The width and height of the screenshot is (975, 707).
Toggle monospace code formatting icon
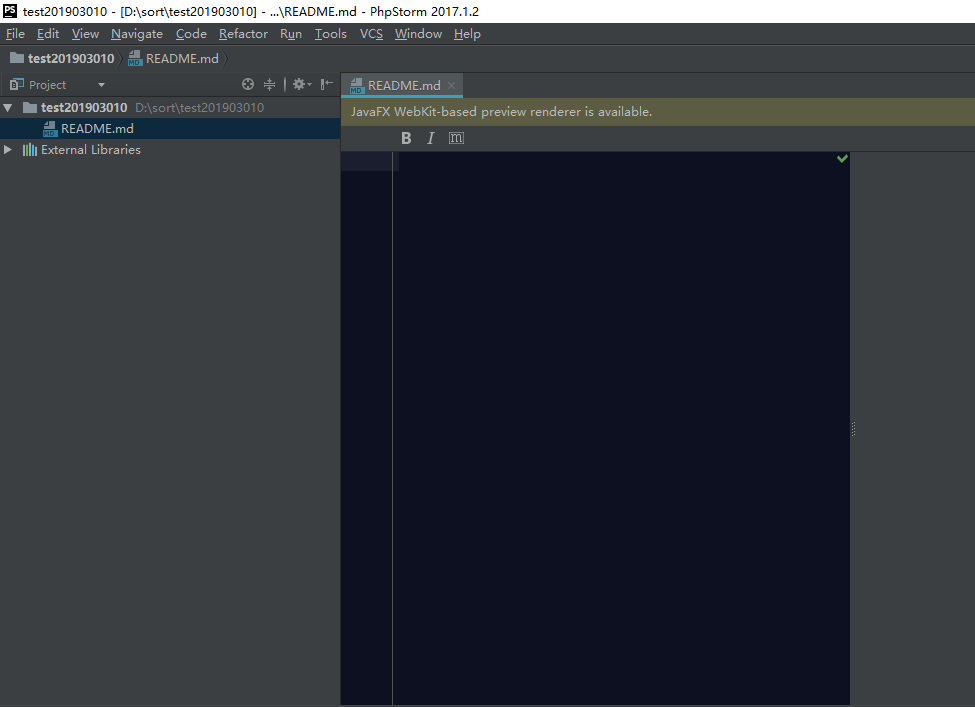pos(456,138)
